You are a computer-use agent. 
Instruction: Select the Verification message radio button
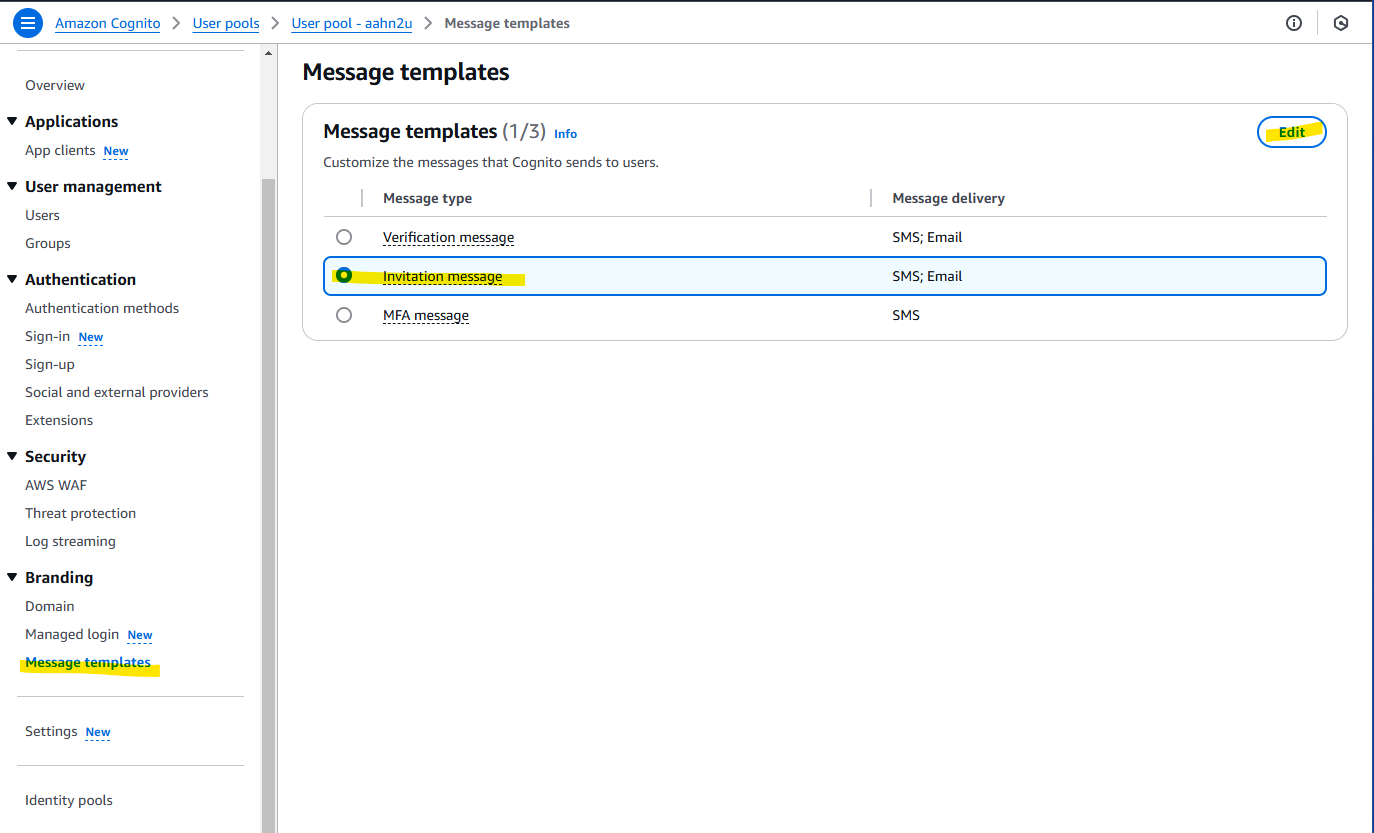click(x=344, y=237)
